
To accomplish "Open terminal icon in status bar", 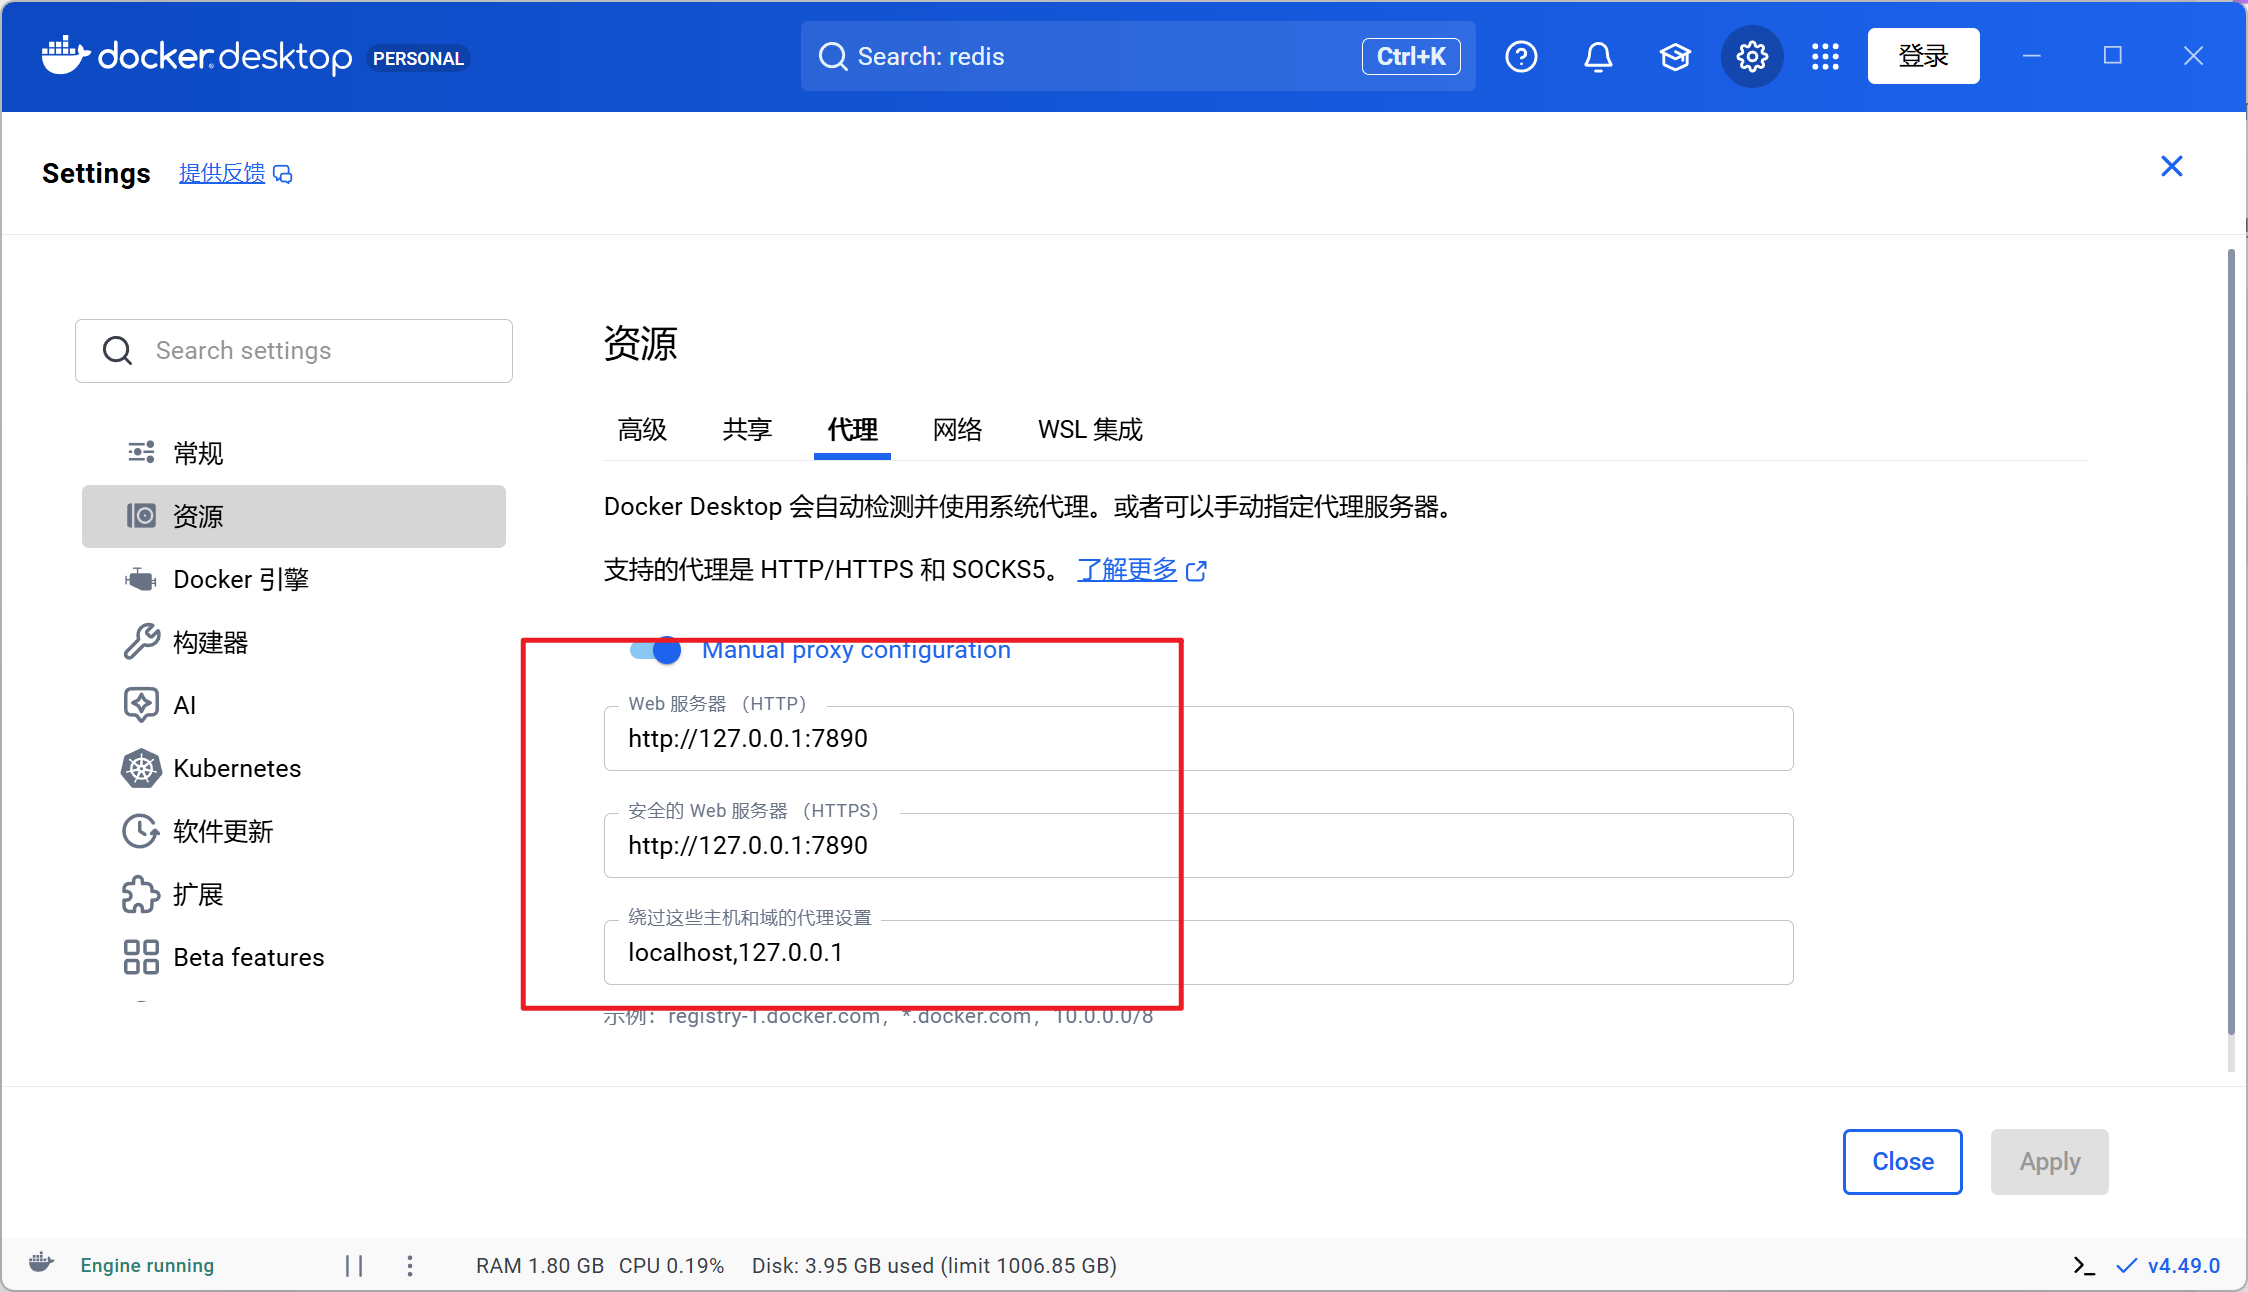I will click(x=2083, y=1265).
